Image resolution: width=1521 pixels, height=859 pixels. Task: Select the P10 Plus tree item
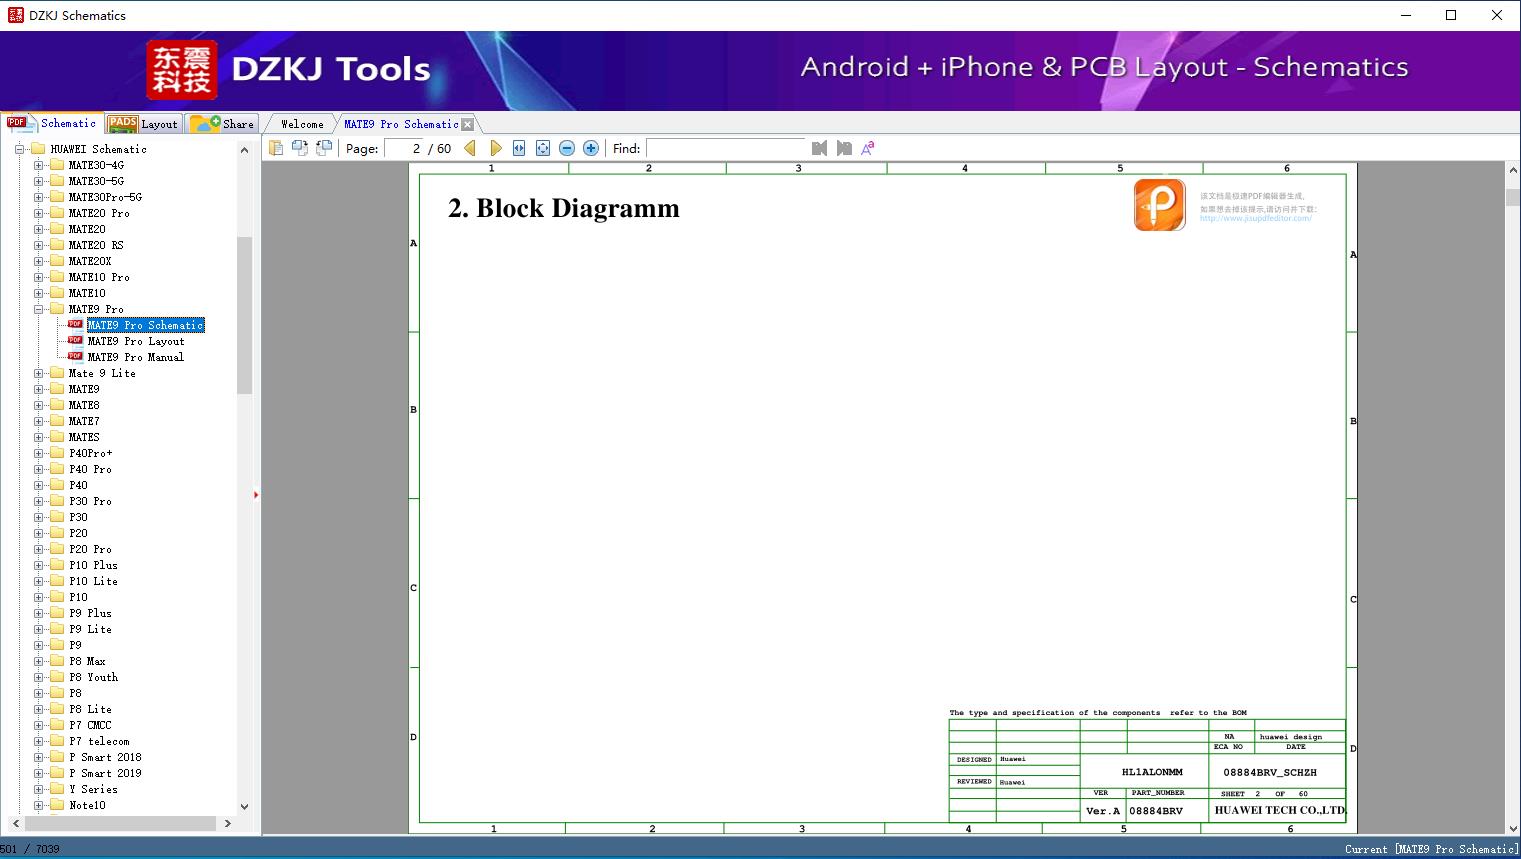click(x=93, y=565)
